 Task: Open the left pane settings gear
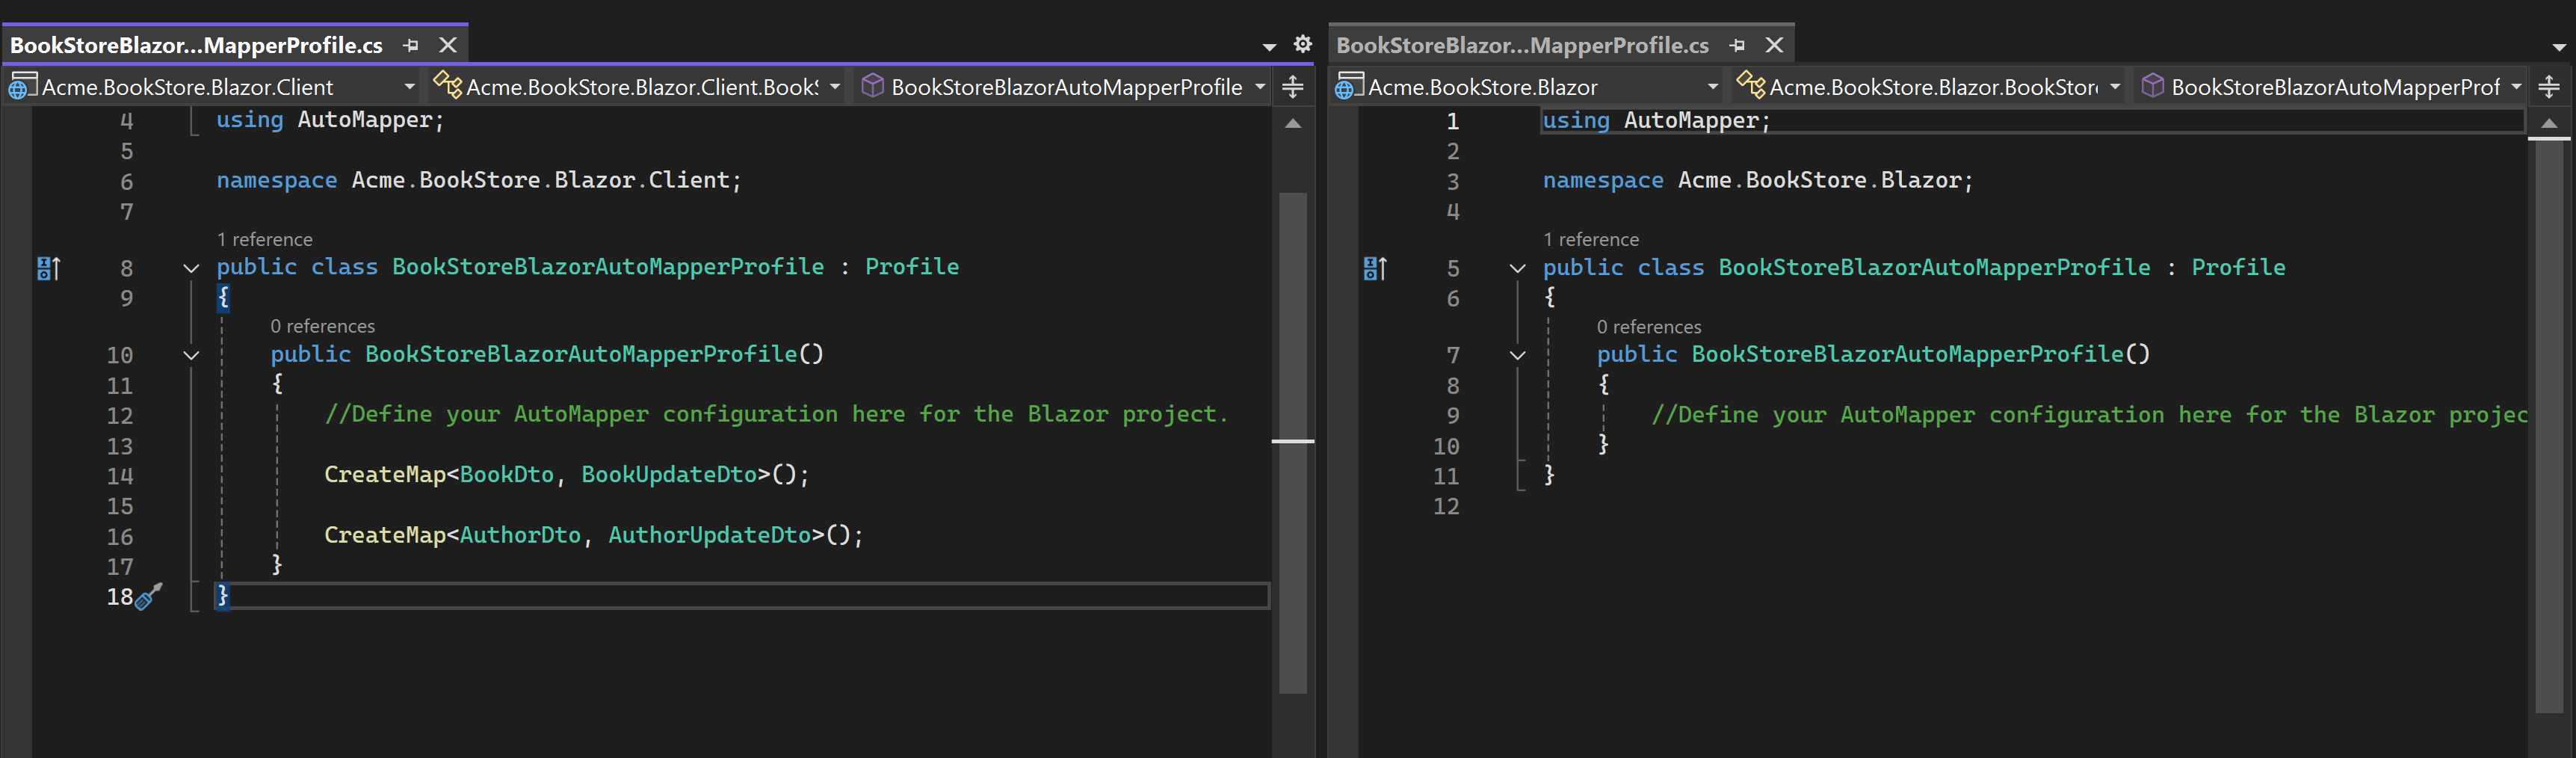click(x=1302, y=44)
